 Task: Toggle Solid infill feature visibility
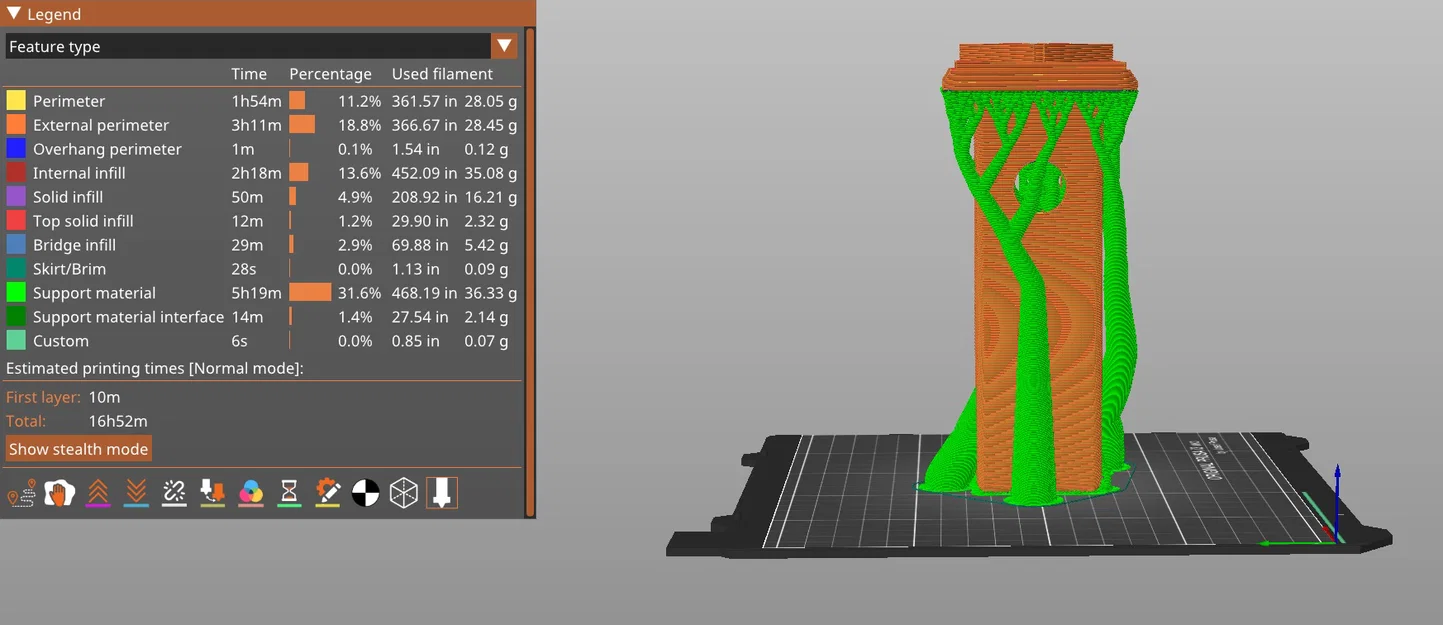point(262,197)
